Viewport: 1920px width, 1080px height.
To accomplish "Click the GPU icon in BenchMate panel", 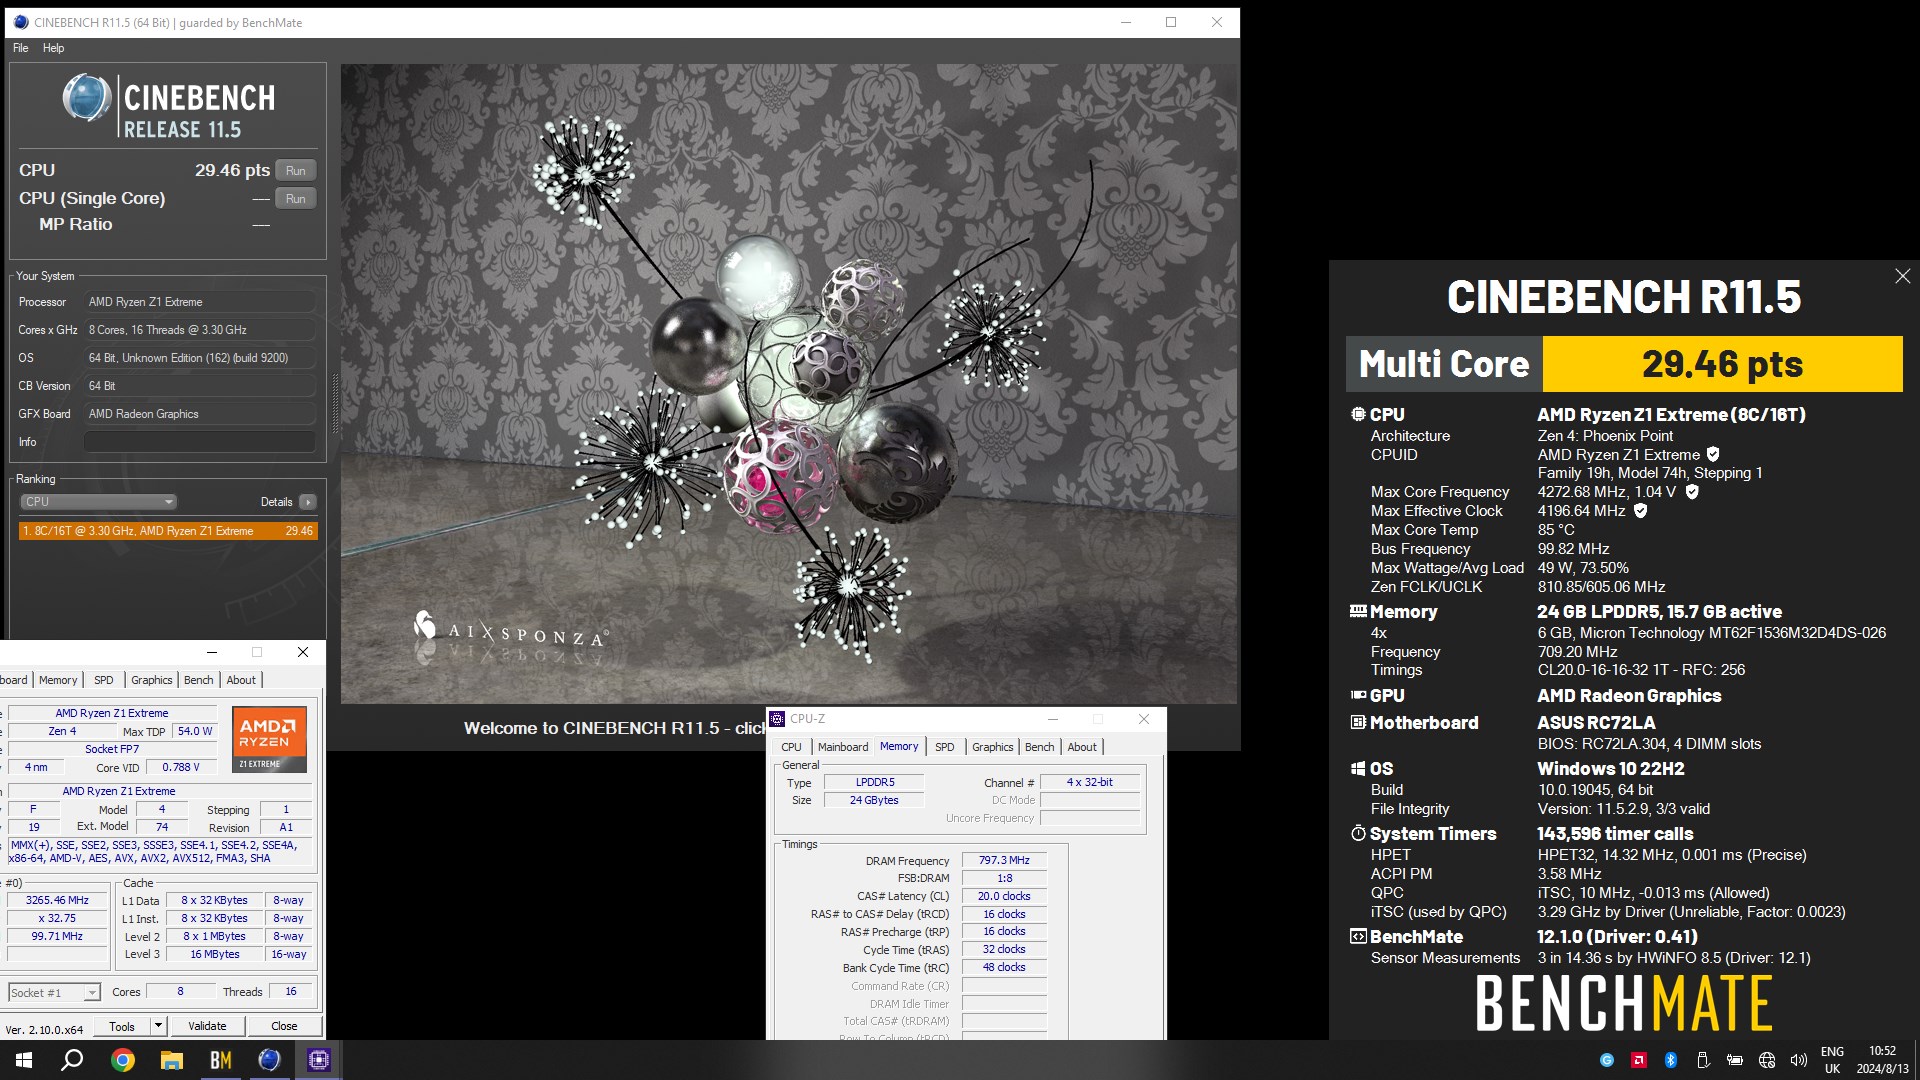I will tap(1358, 695).
